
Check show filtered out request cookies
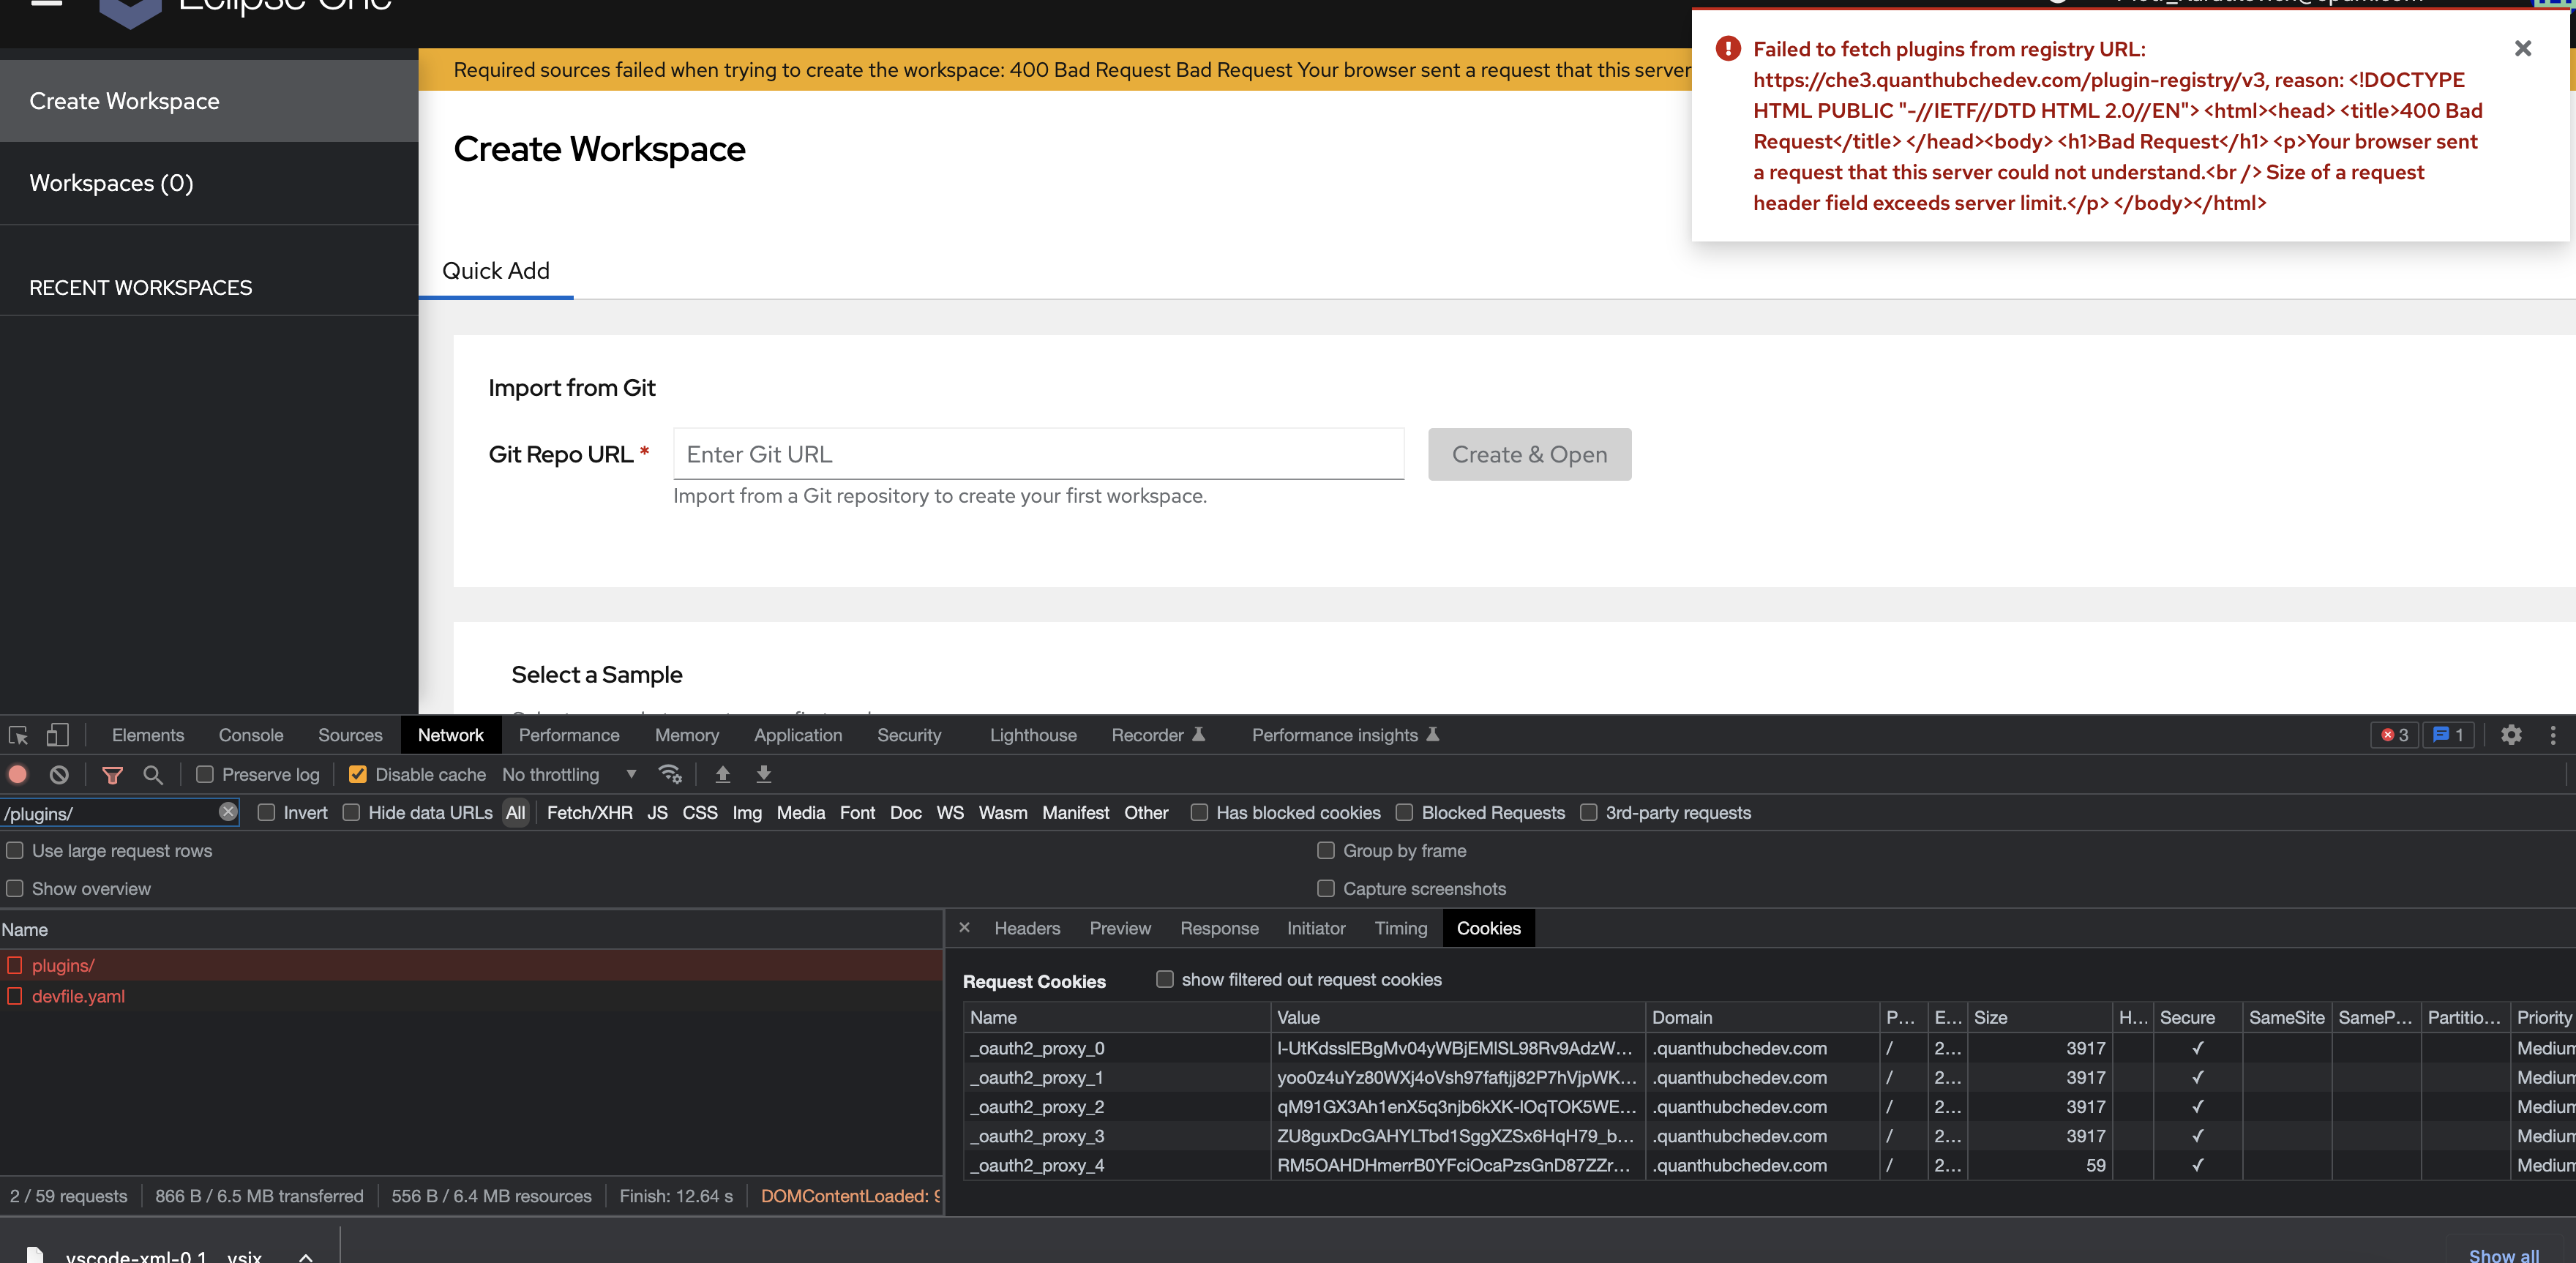(x=1165, y=979)
